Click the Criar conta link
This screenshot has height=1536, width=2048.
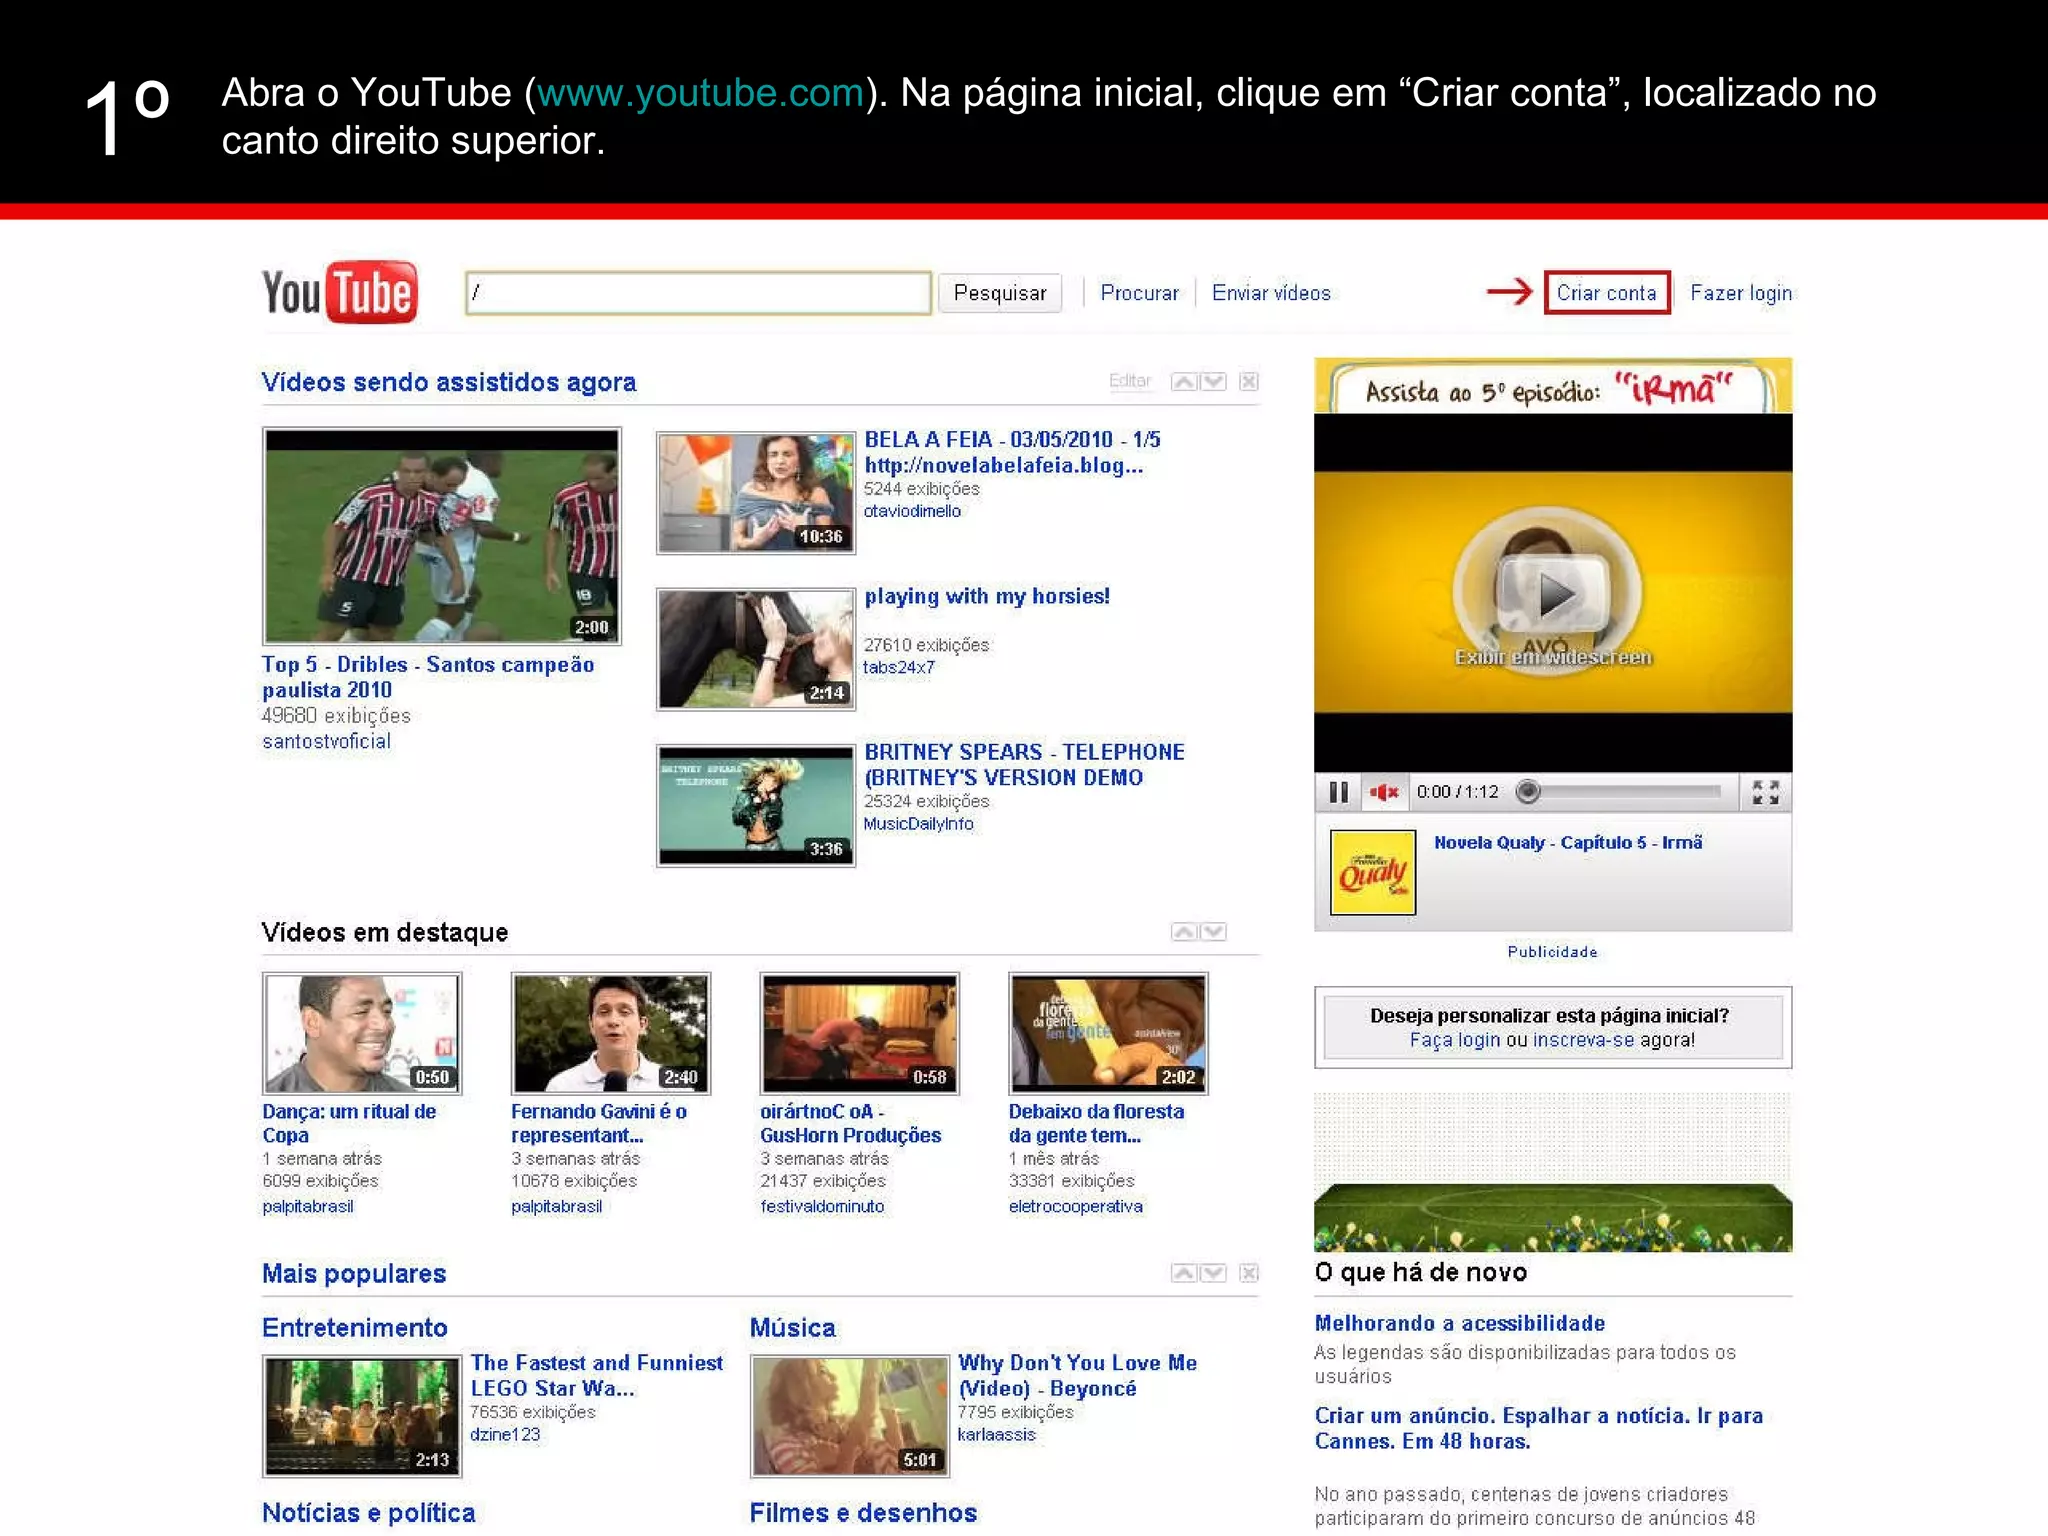coord(1606,293)
